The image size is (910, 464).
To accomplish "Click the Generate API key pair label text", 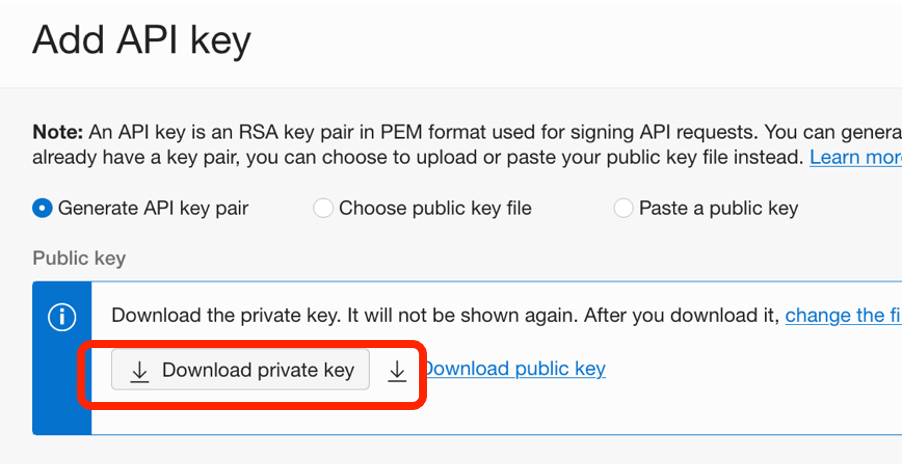I will (x=153, y=208).
